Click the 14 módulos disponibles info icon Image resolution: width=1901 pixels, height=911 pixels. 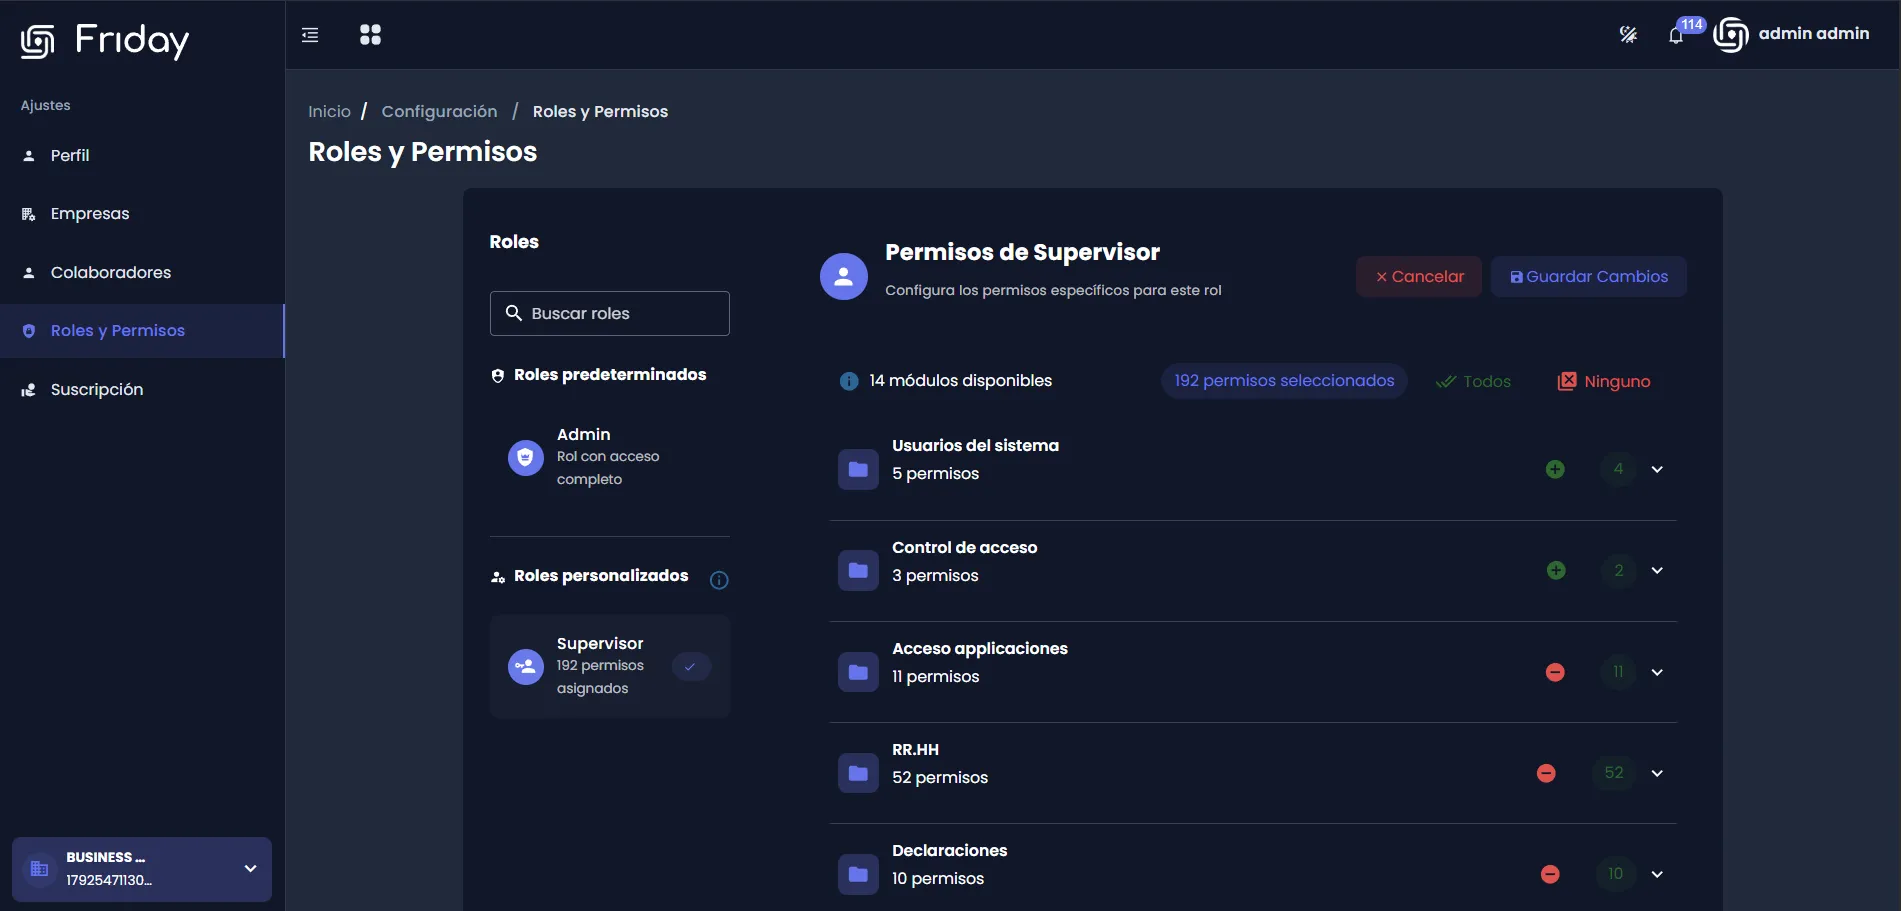point(849,381)
